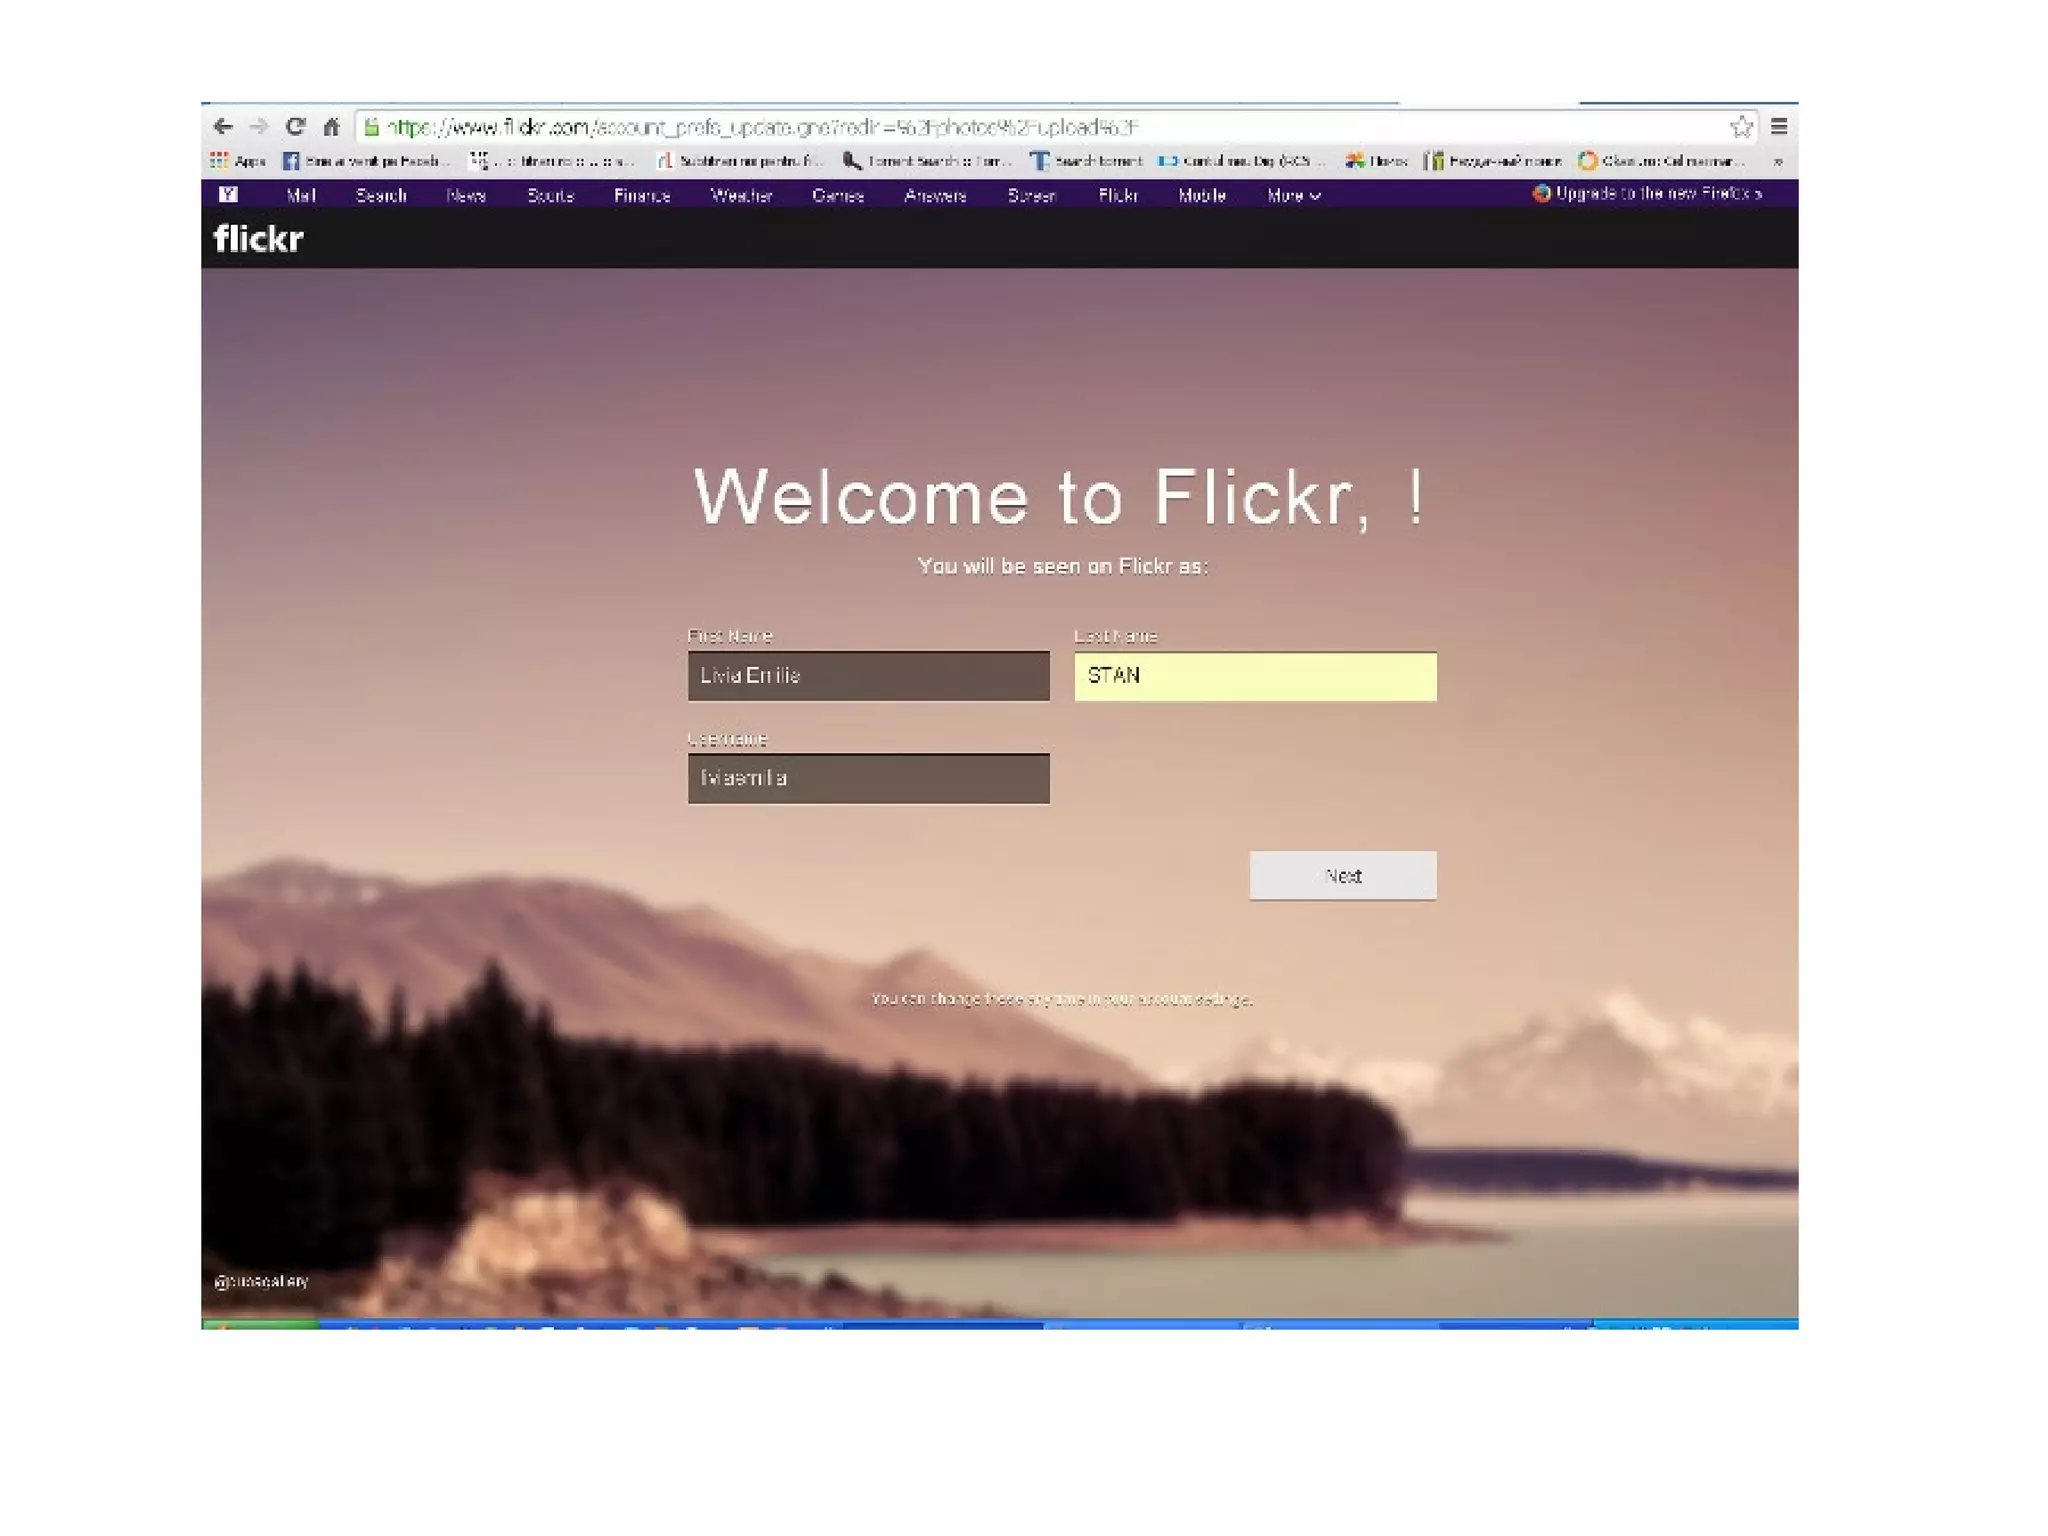
Task: Open Mail in the Yahoo navigation bar
Action: pyautogui.click(x=300, y=195)
